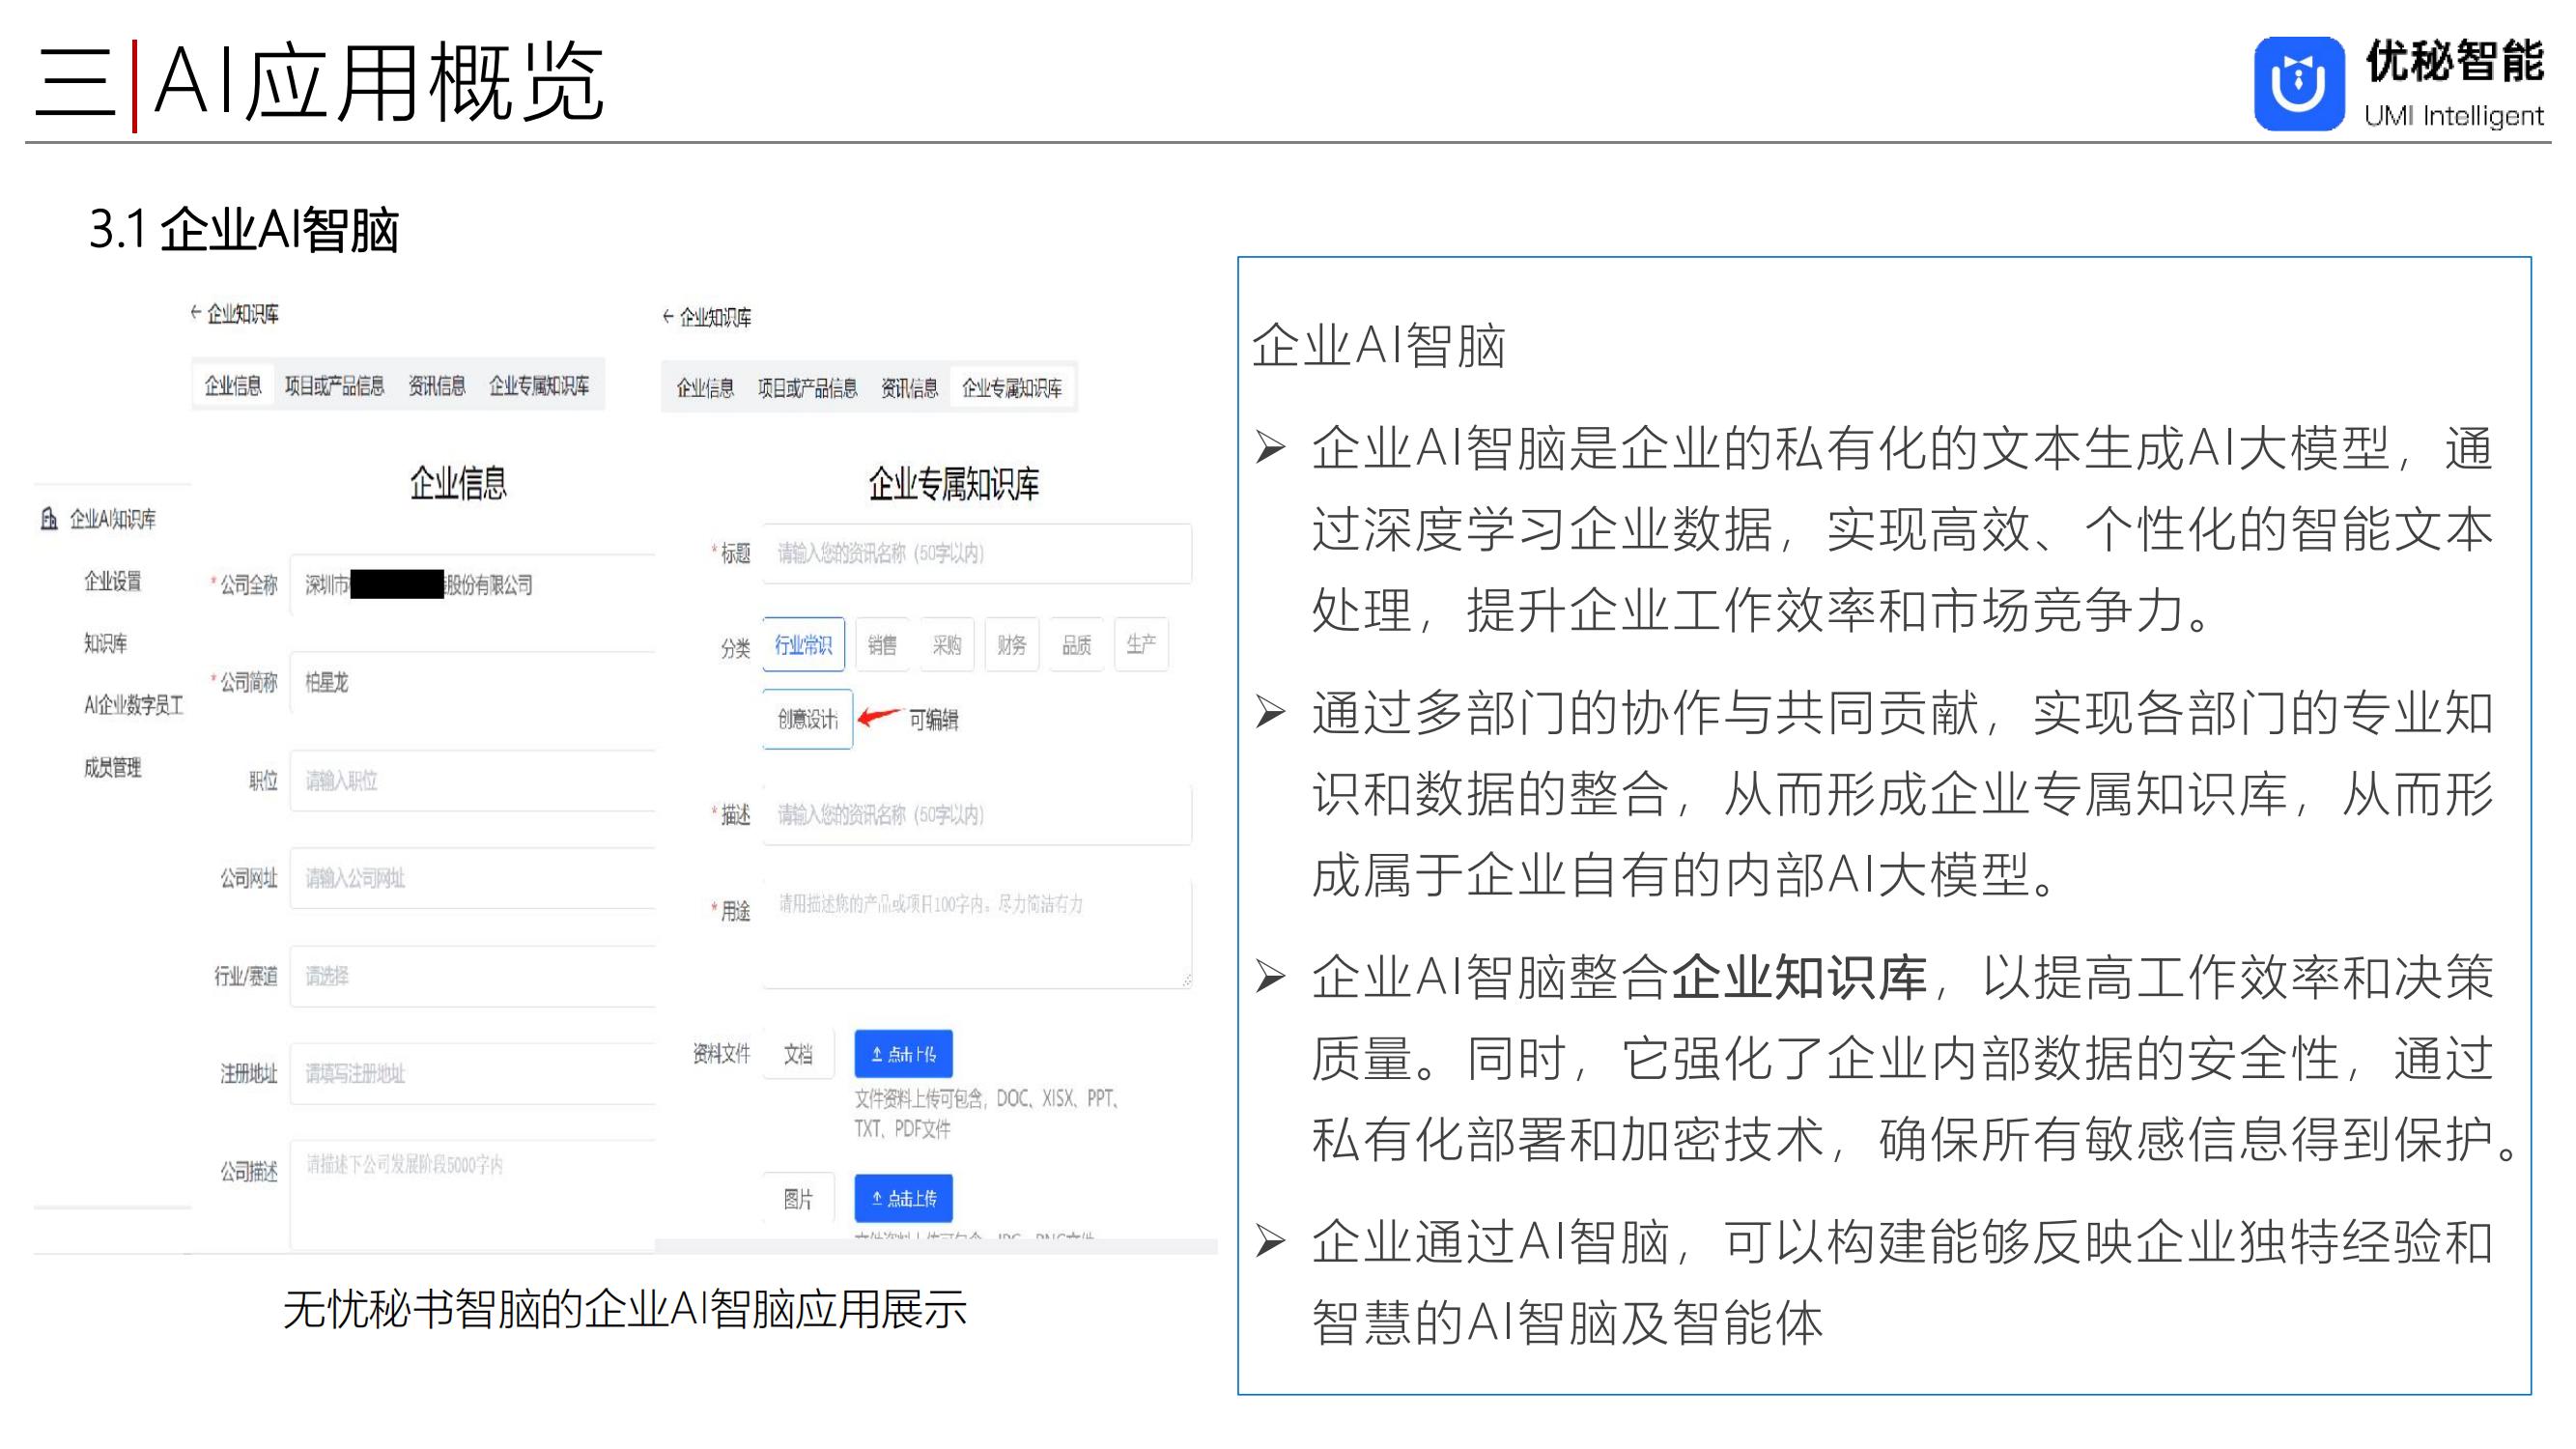
Task: Click upload button next to 图片
Action: pyautogui.click(x=903, y=1197)
